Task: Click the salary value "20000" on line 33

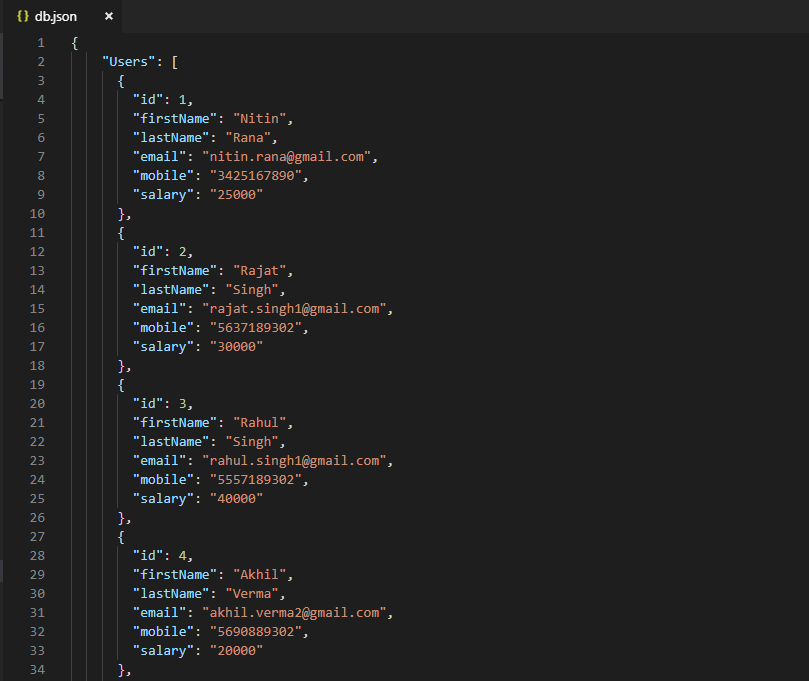Action: [x=237, y=650]
